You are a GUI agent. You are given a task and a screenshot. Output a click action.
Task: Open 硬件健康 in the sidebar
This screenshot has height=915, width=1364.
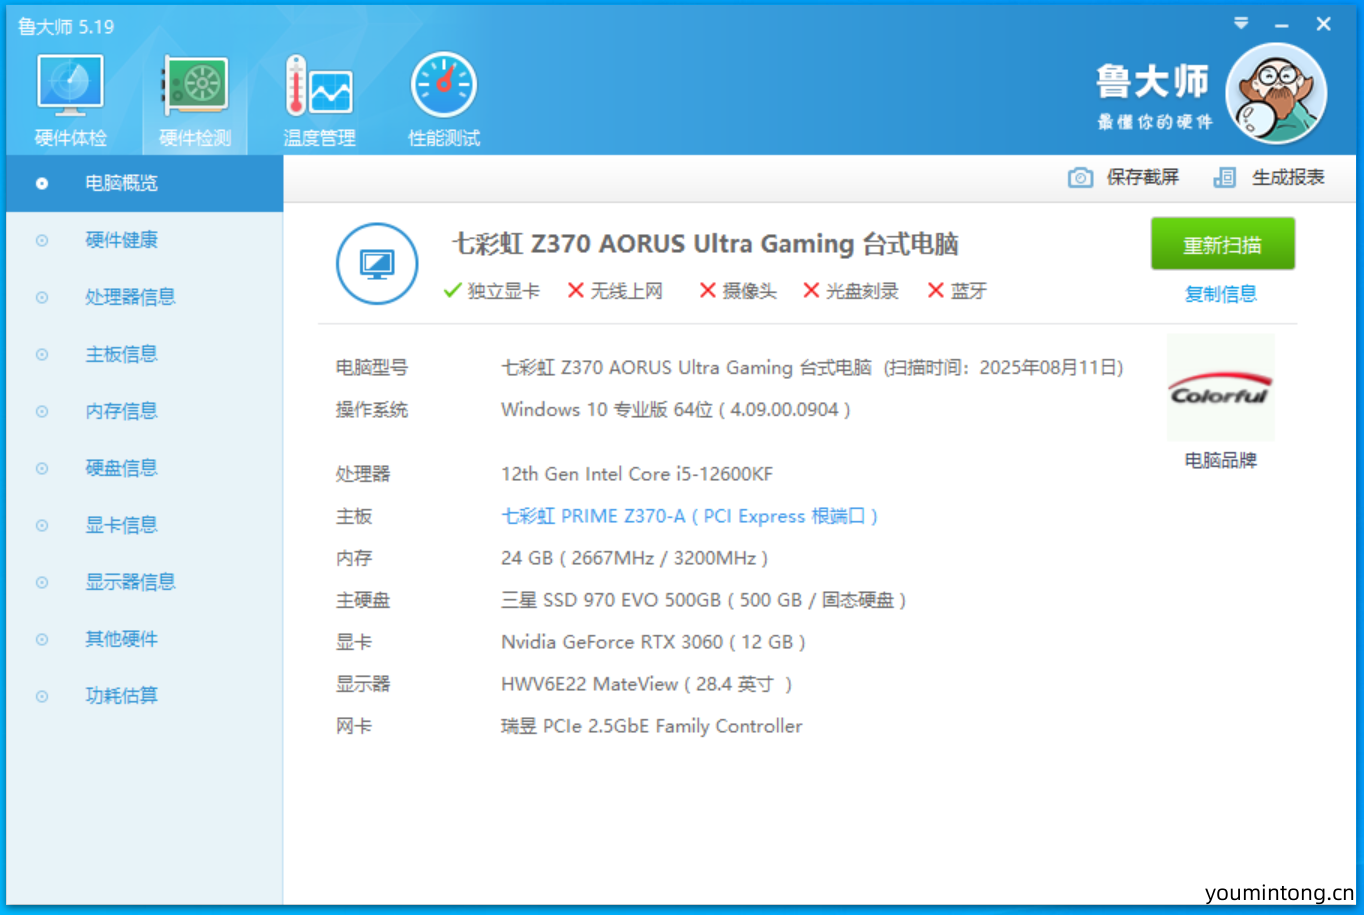click(x=144, y=240)
